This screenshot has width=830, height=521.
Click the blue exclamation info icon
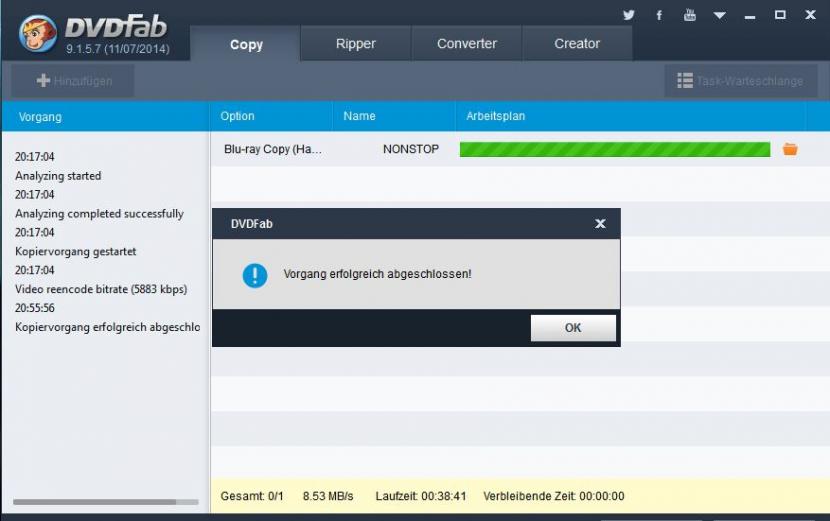coord(255,275)
